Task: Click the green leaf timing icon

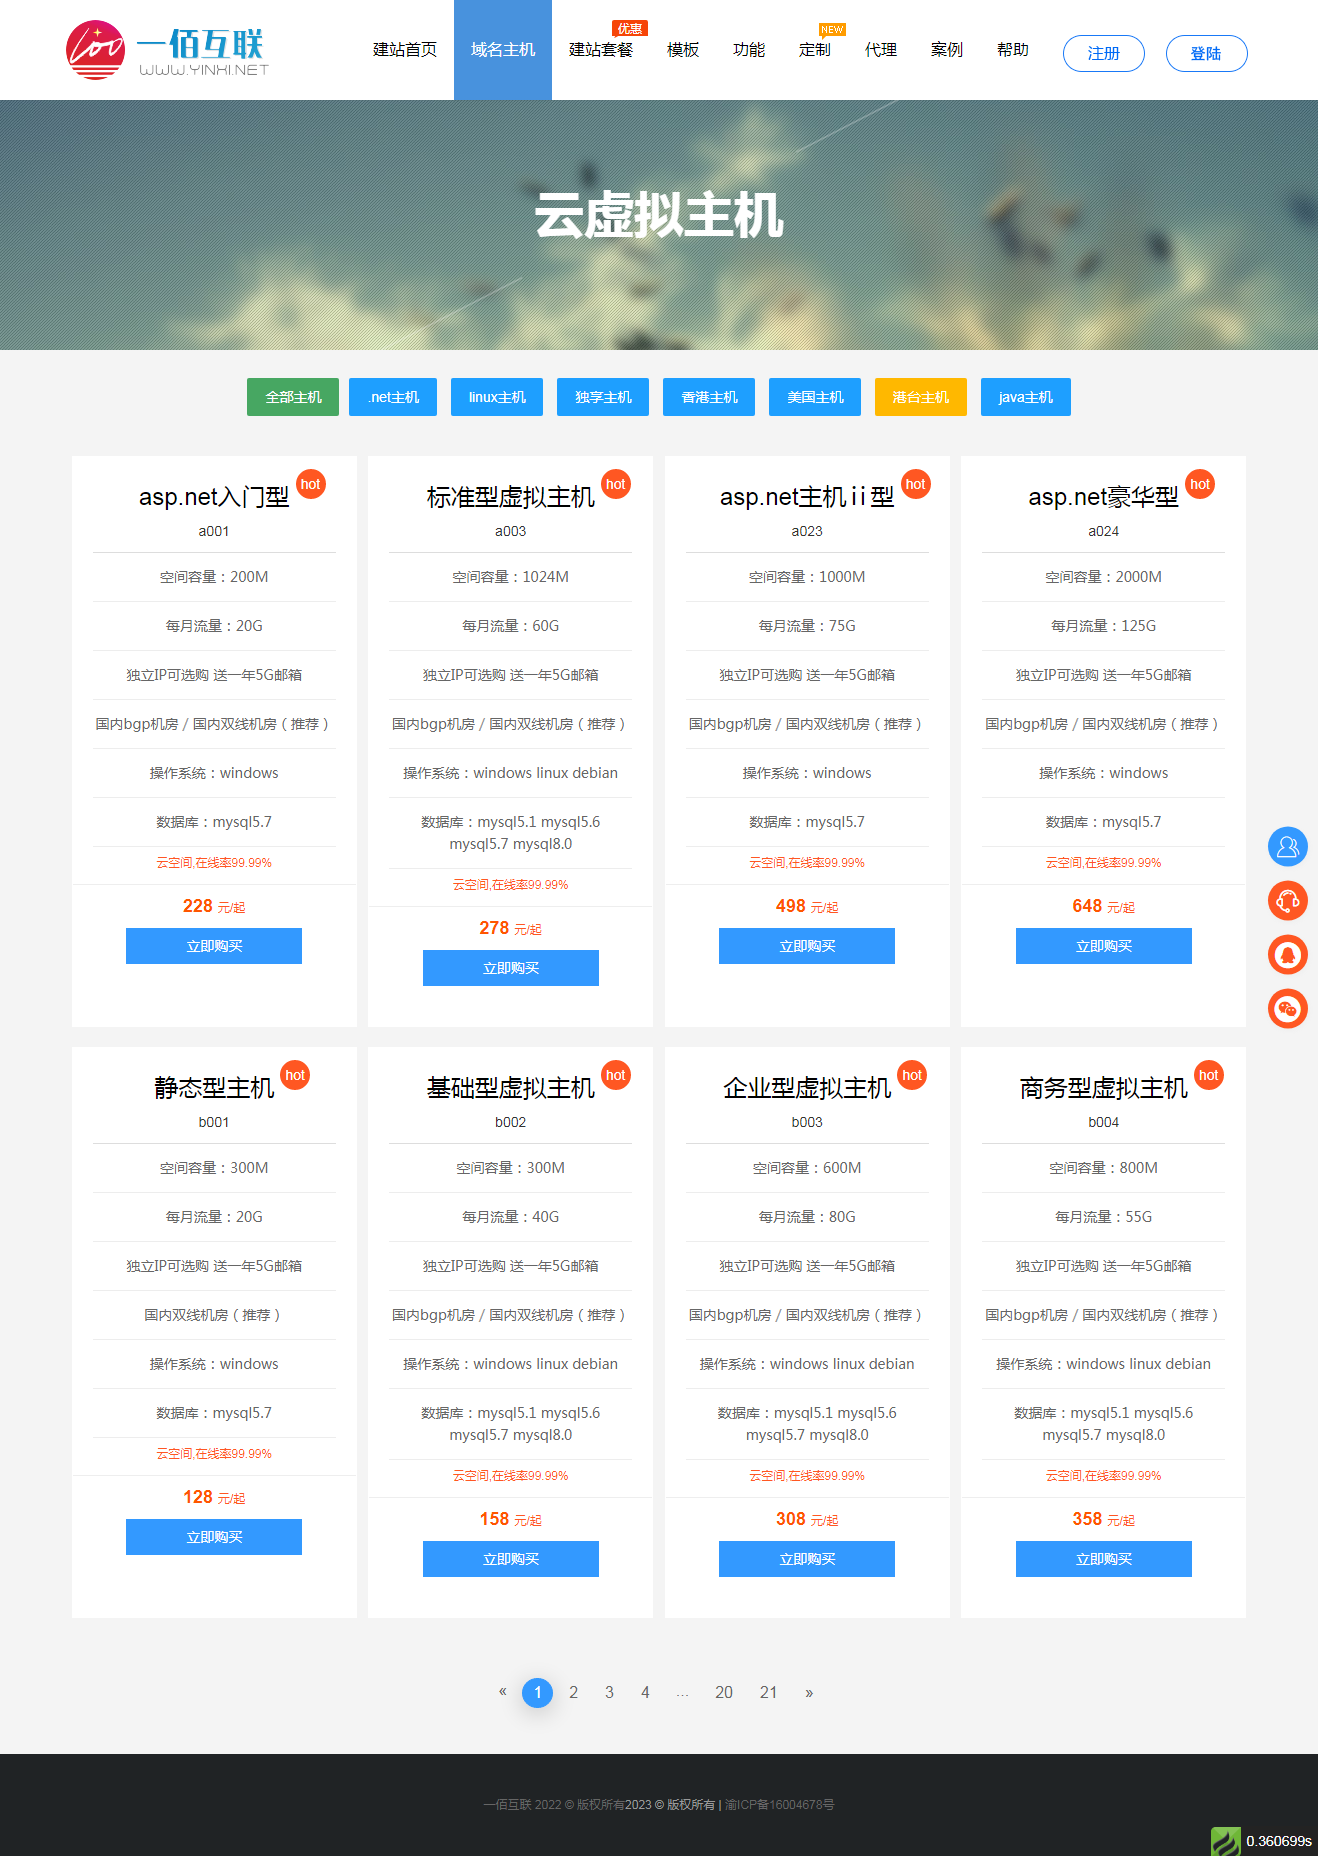Action: pyautogui.click(x=1225, y=1841)
